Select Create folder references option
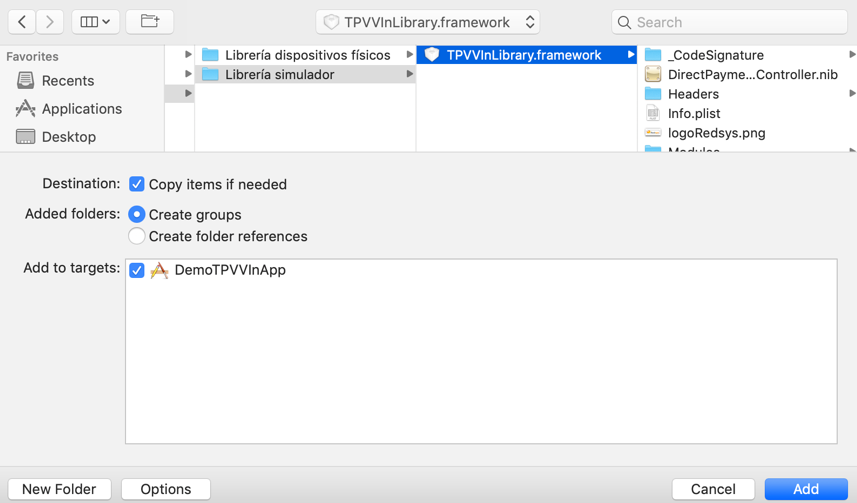This screenshot has height=503, width=857. coord(137,236)
